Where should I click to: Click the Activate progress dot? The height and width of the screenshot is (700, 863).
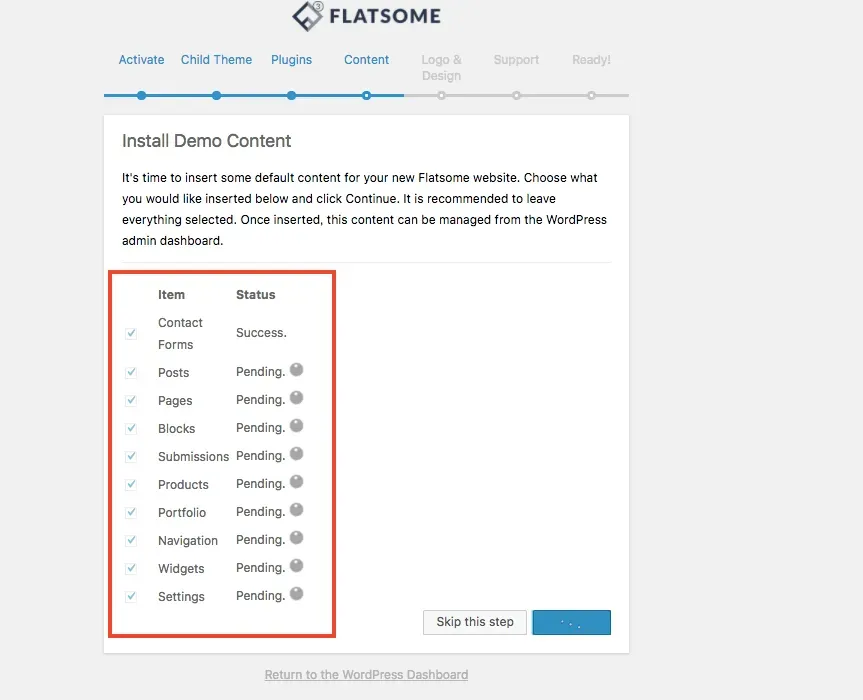(x=141, y=96)
